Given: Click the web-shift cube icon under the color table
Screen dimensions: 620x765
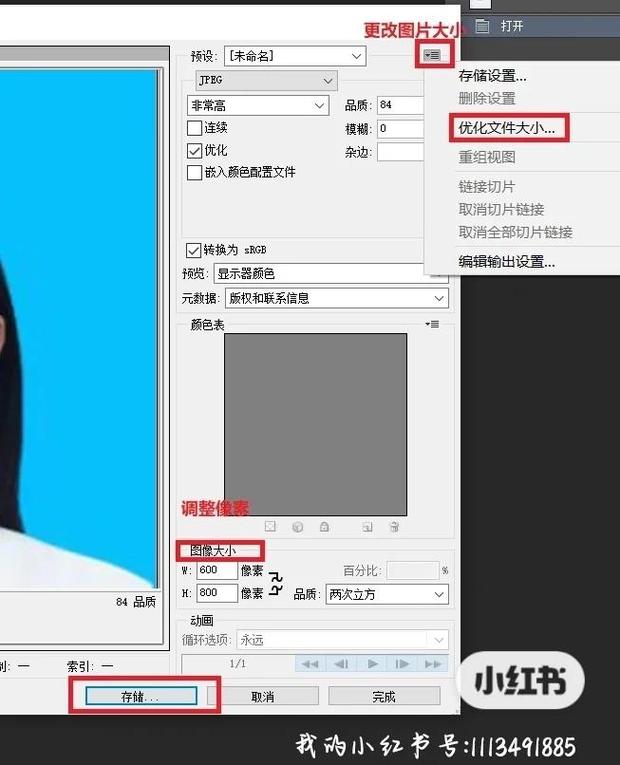Looking at the screenshot, I should [298, 527].
